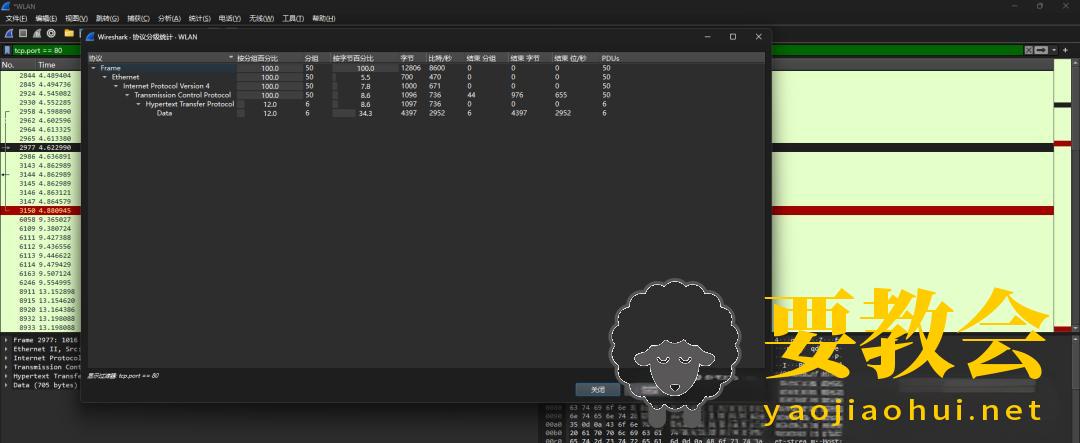
Task: Select the Transmission Control Protocol row
Action: coord(426,95)
